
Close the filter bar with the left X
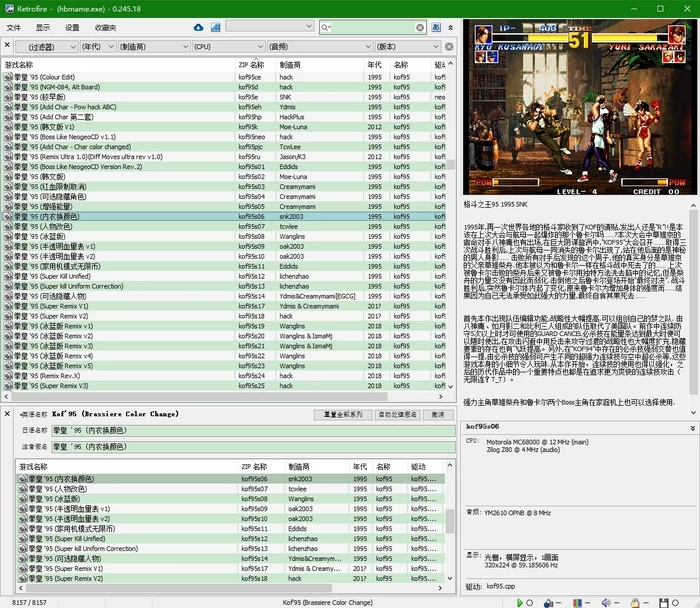(x=7, y=46)
